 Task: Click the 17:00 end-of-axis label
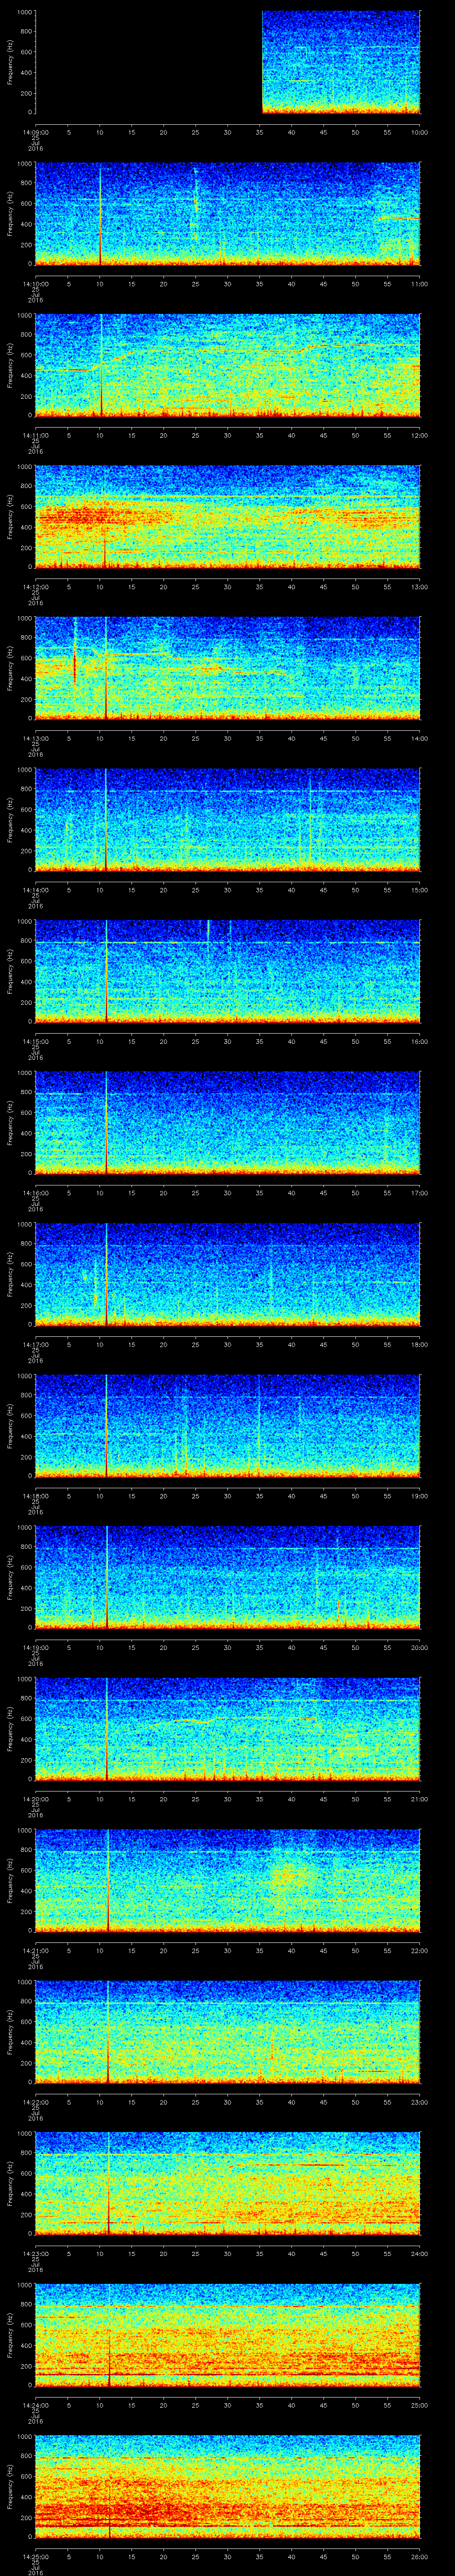point(420,1192)
